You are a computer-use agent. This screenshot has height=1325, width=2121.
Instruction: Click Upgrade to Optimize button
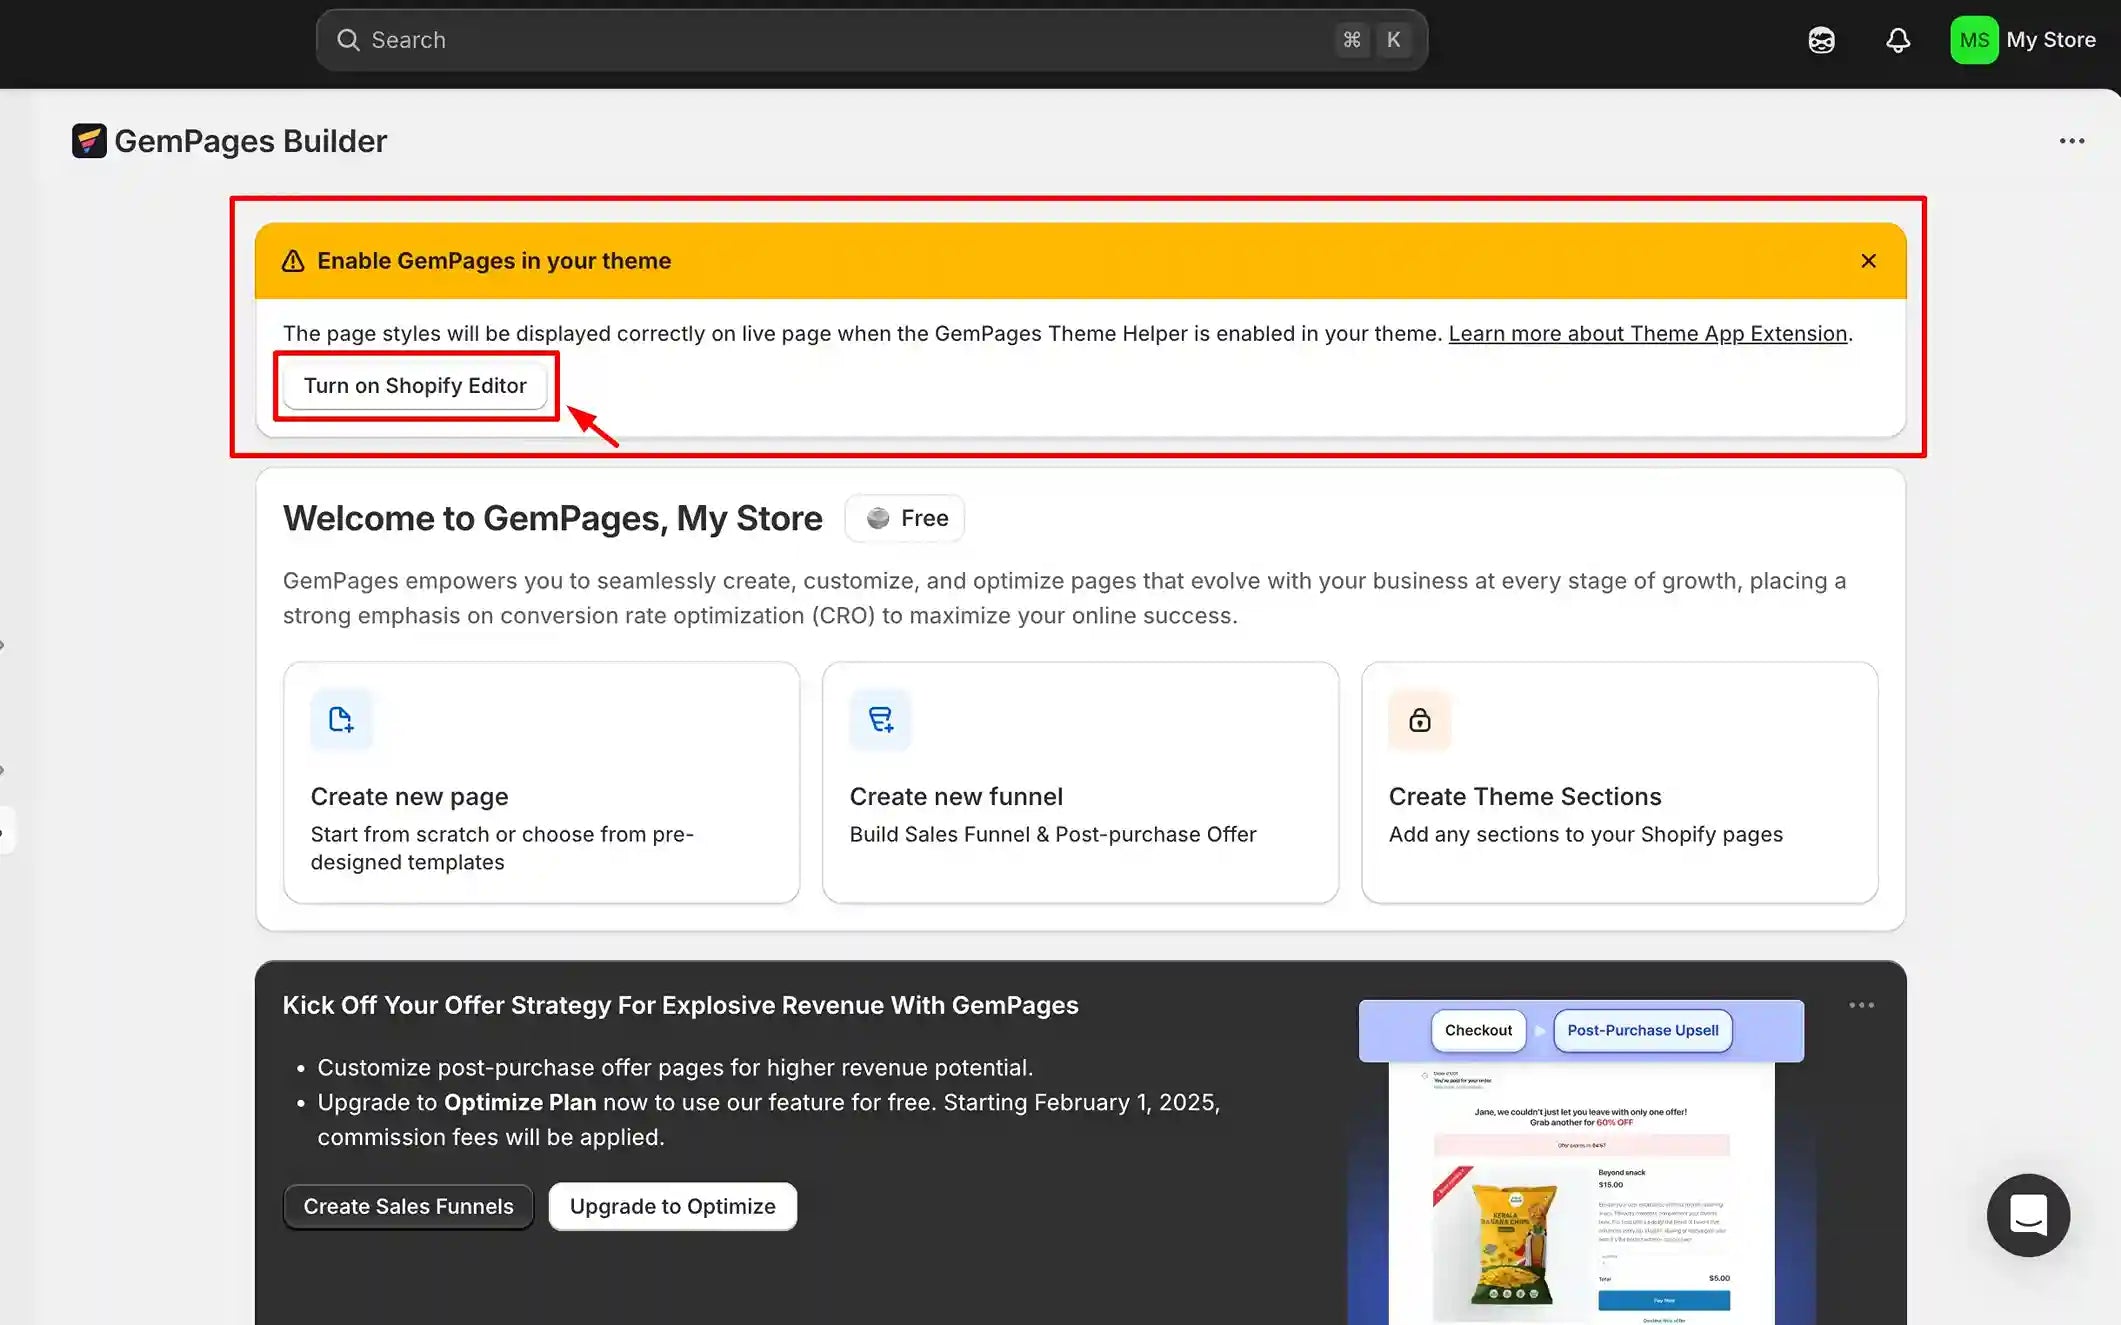672,1206
